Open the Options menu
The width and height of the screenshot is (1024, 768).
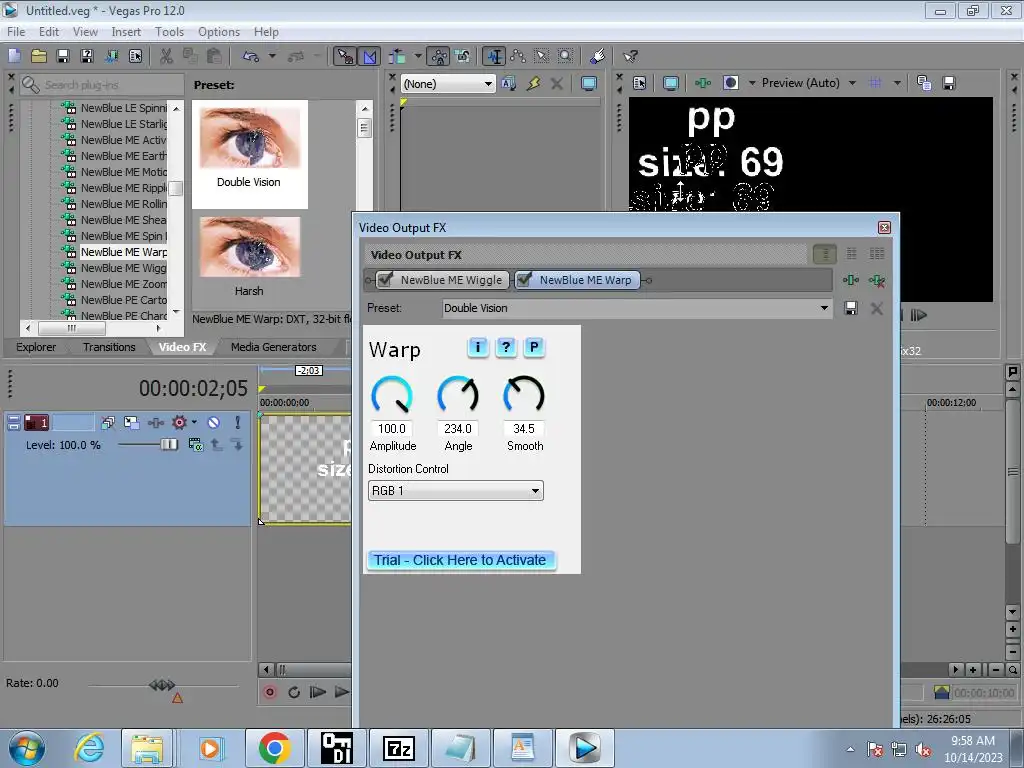click(219, 32)
